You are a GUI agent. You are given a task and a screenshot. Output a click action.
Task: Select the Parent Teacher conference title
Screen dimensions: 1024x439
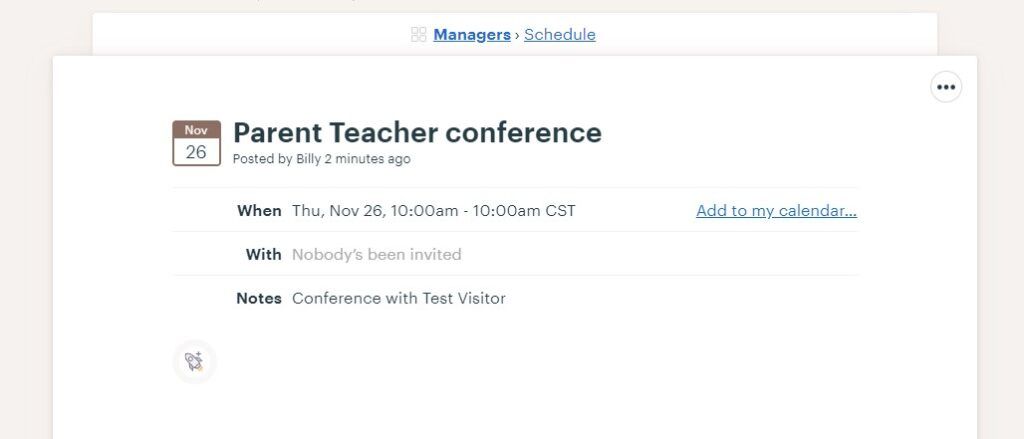tap(417, 133)
